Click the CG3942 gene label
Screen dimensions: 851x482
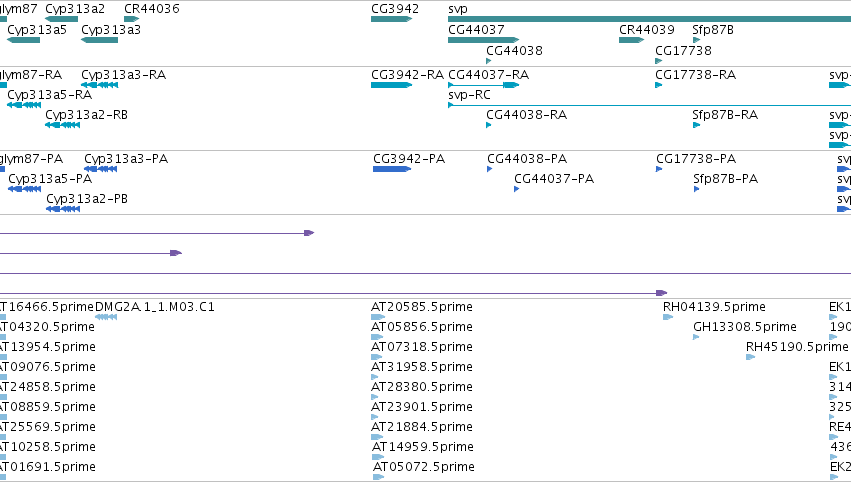click(395, 9)
